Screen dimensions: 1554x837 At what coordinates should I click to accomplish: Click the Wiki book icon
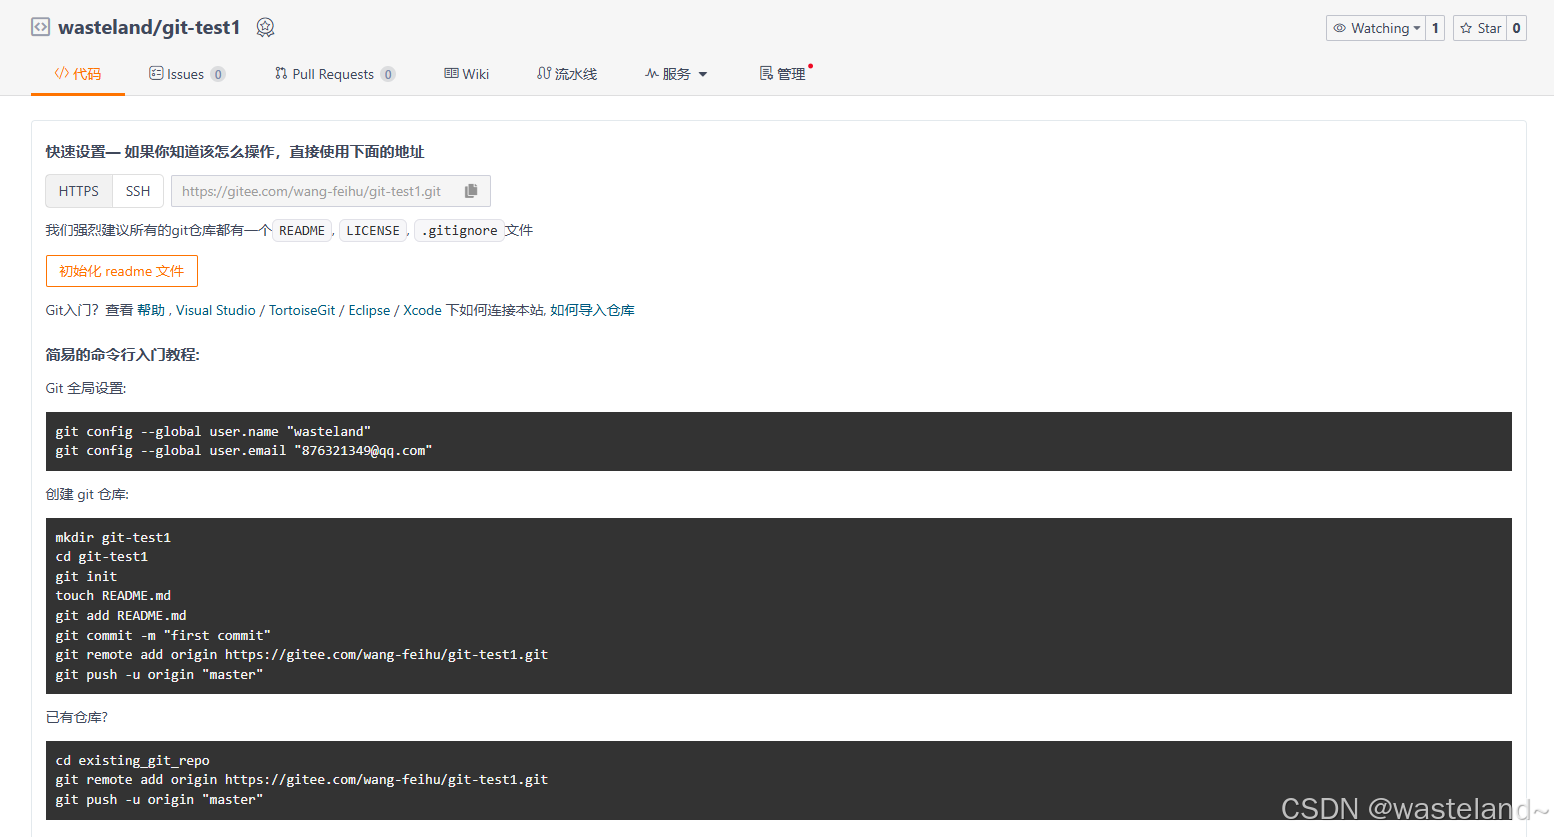[x=451, y=73]
